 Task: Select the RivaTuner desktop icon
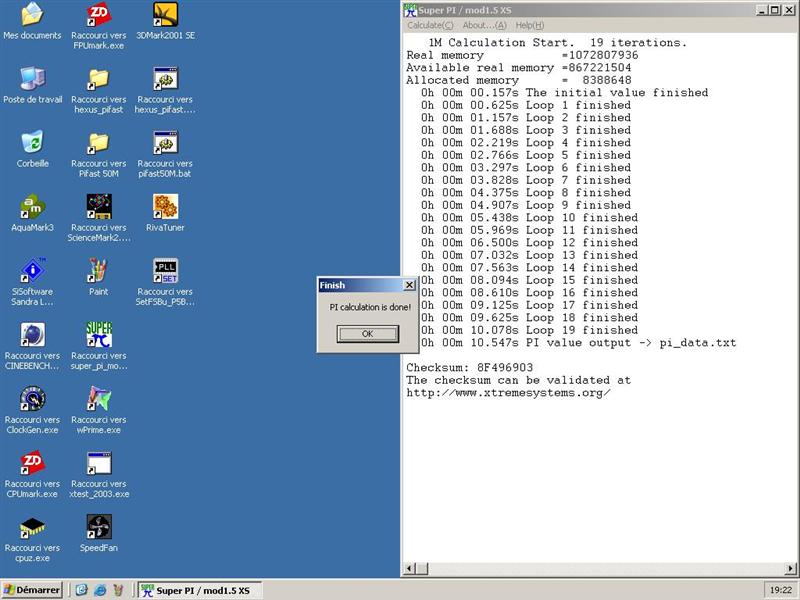pyautogui.click(x=165, y=207)
